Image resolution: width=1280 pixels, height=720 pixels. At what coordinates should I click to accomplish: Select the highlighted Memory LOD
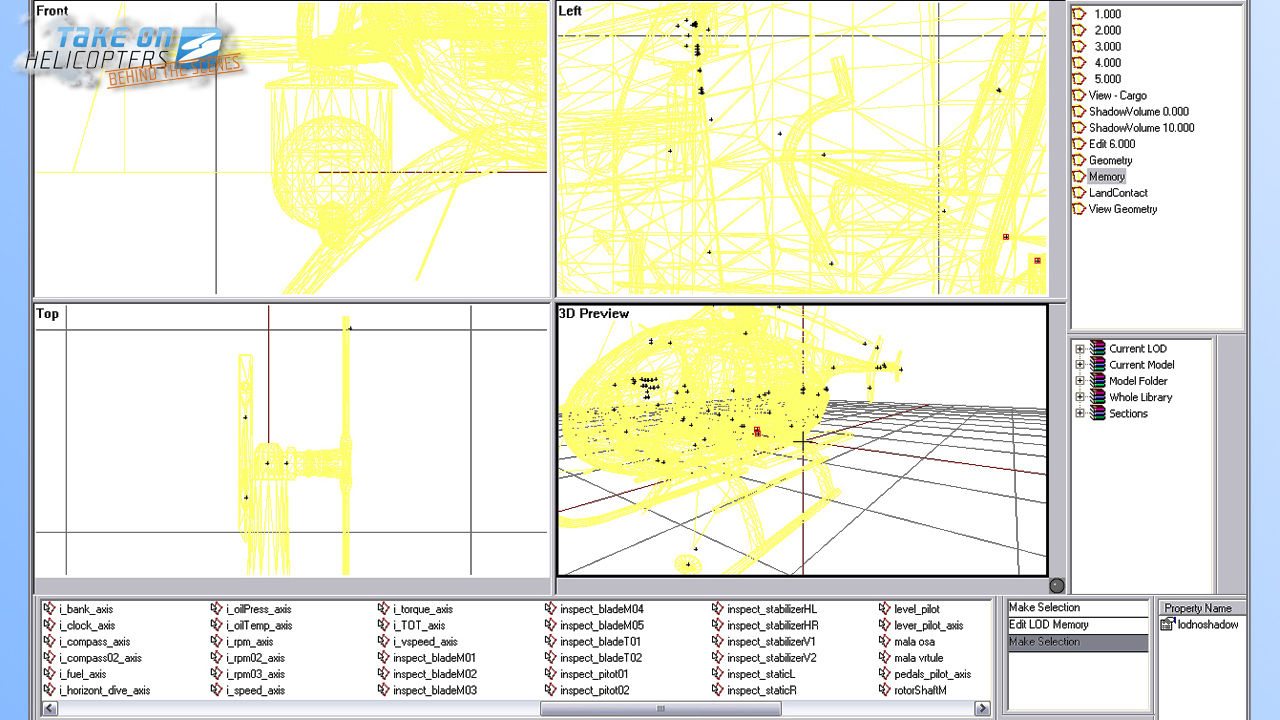1107,177
